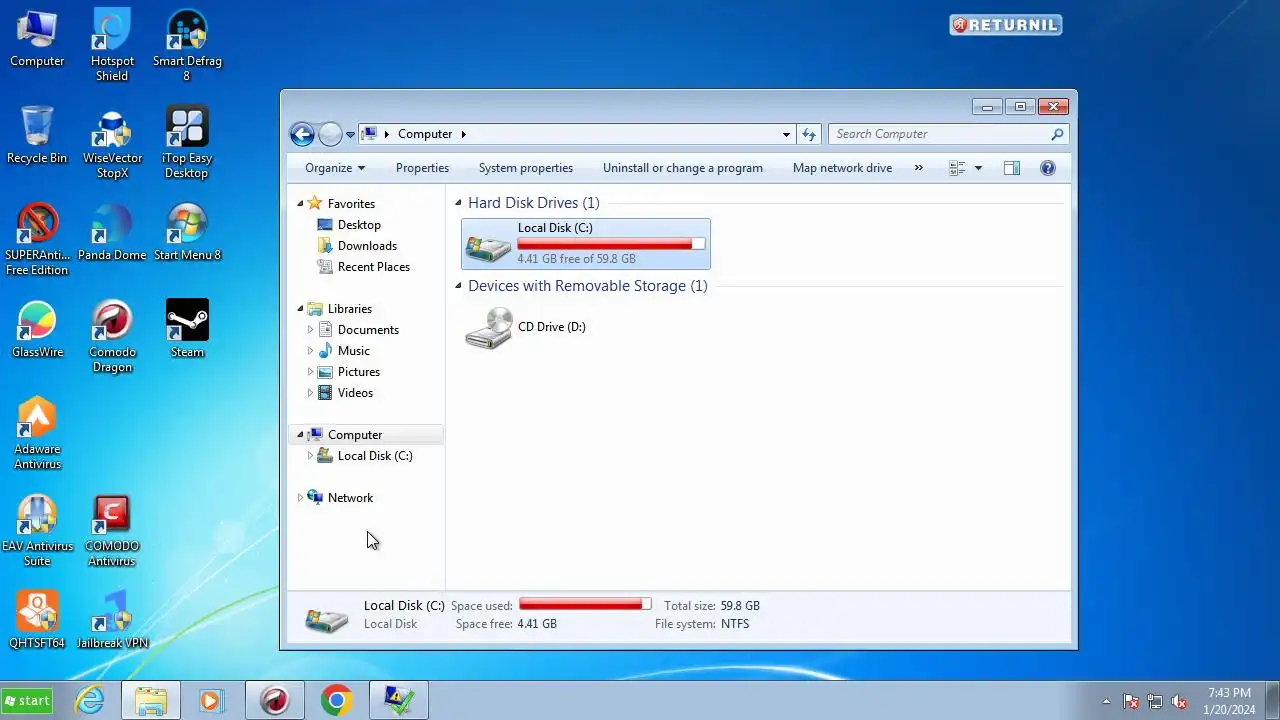Open the muted volume tray icon
This screenshot has width=1280, height=720.
pos(1180,701)
